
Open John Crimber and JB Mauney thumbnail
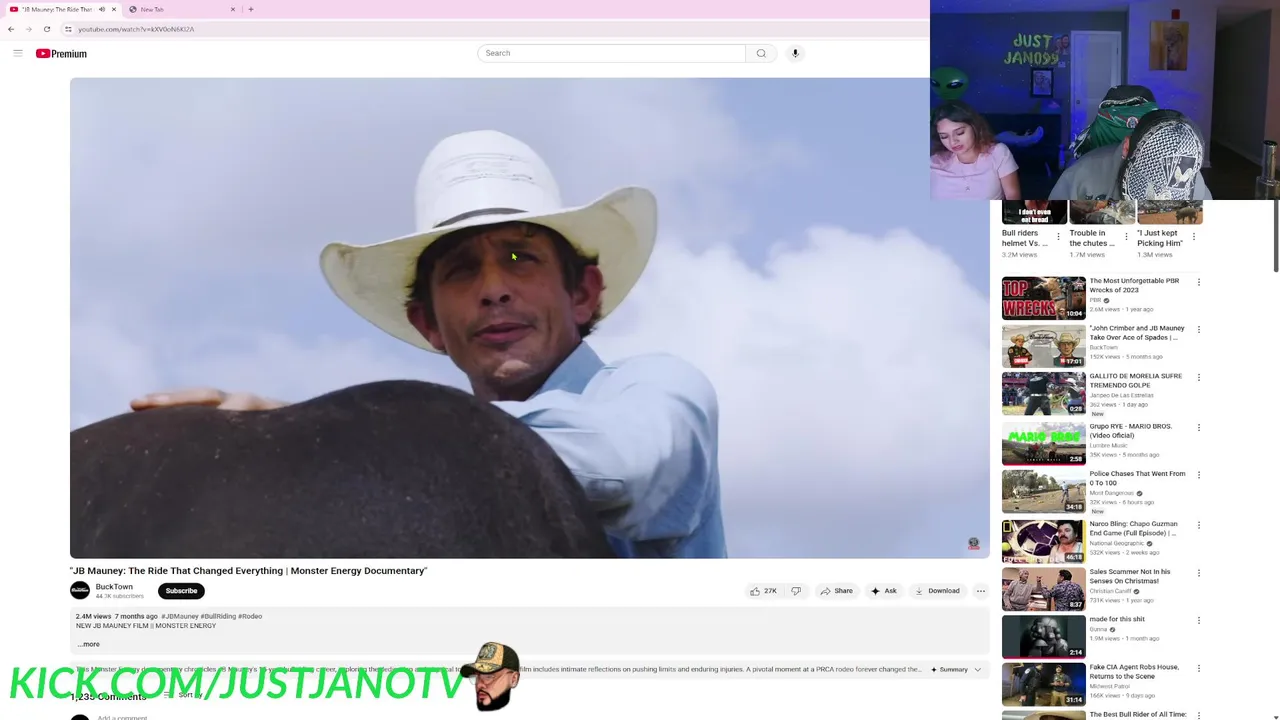point(1044,346)
